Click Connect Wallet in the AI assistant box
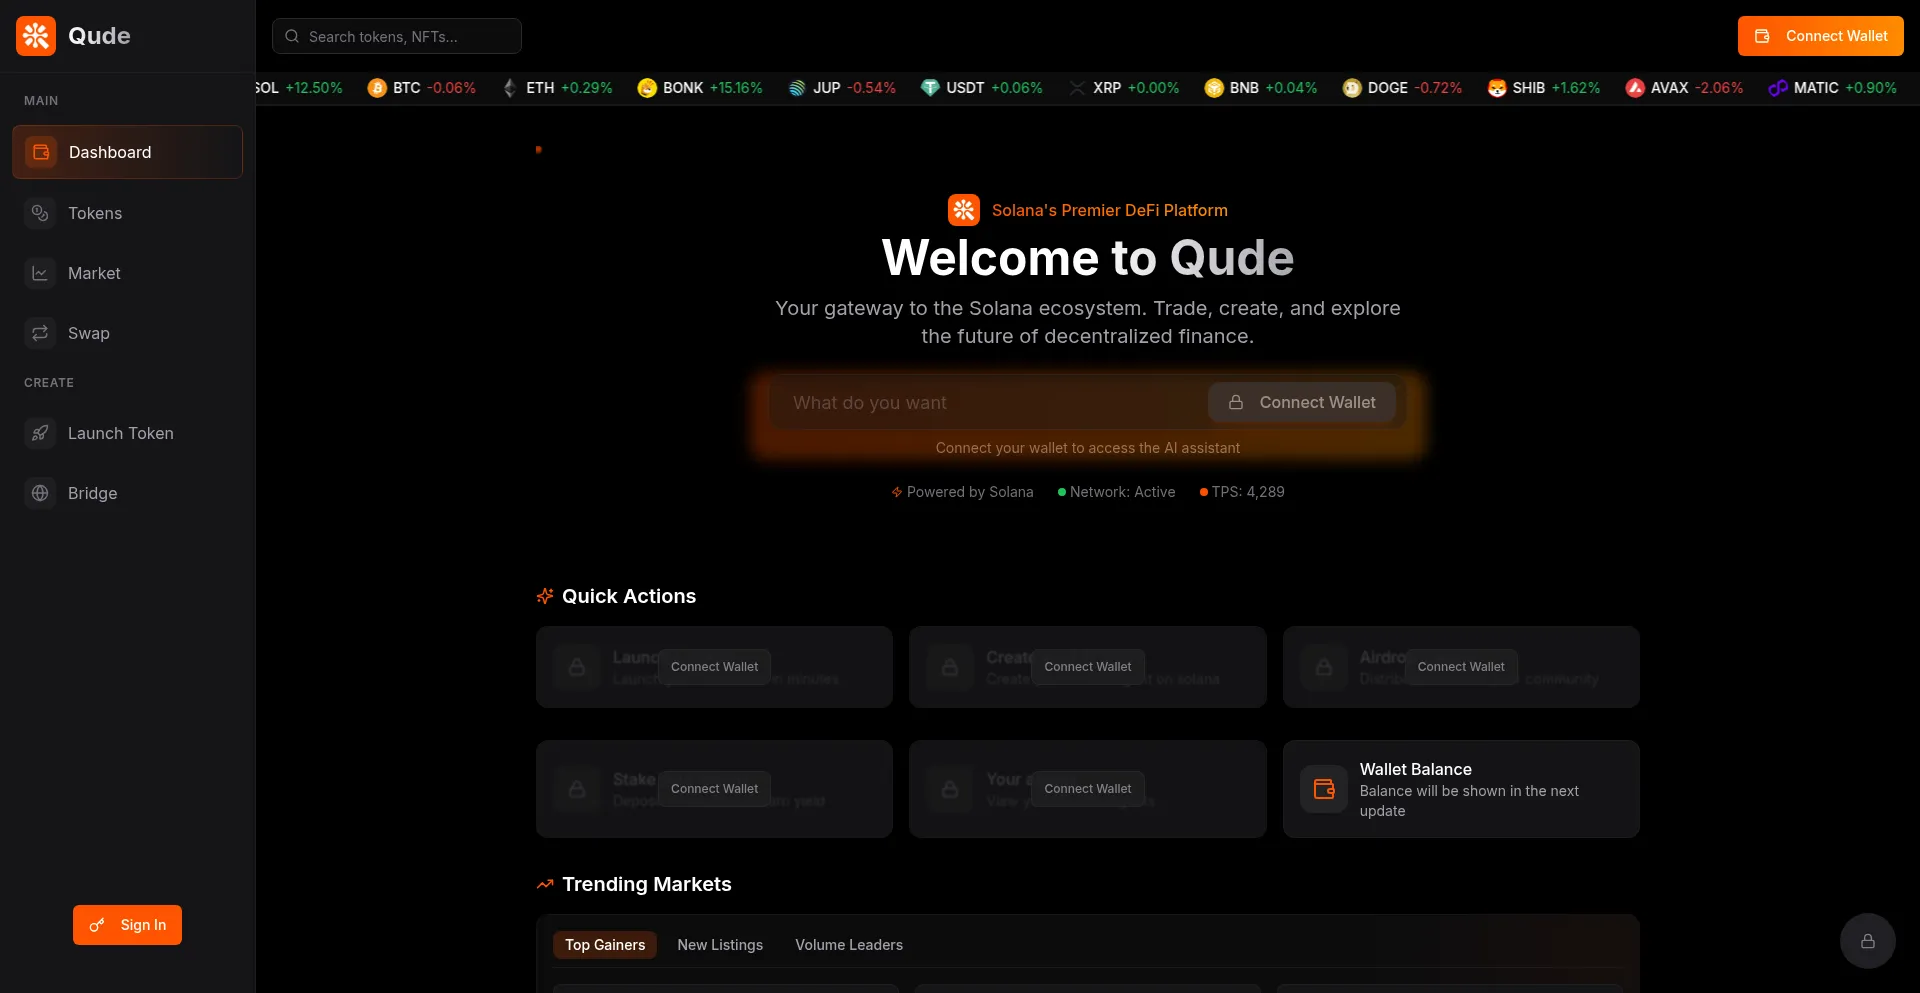Viewport: 1920px width, 993px height. coord(1302,402)
